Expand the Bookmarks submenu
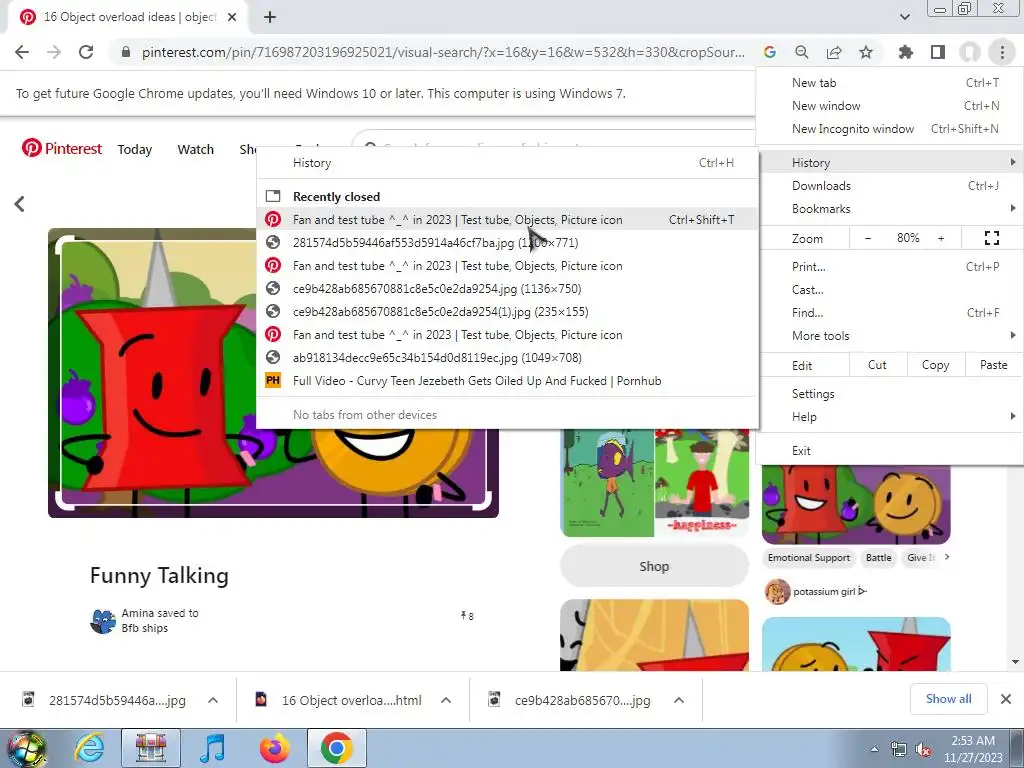 point(890,209)
